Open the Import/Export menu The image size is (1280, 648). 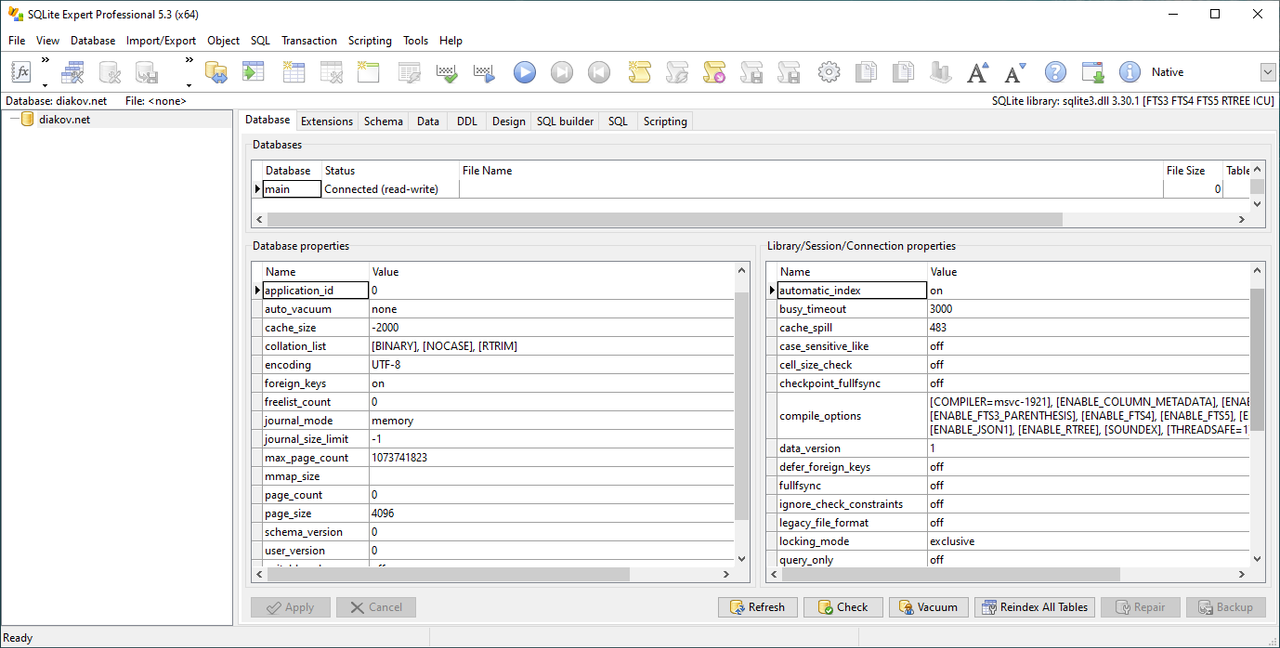point(161,41)
